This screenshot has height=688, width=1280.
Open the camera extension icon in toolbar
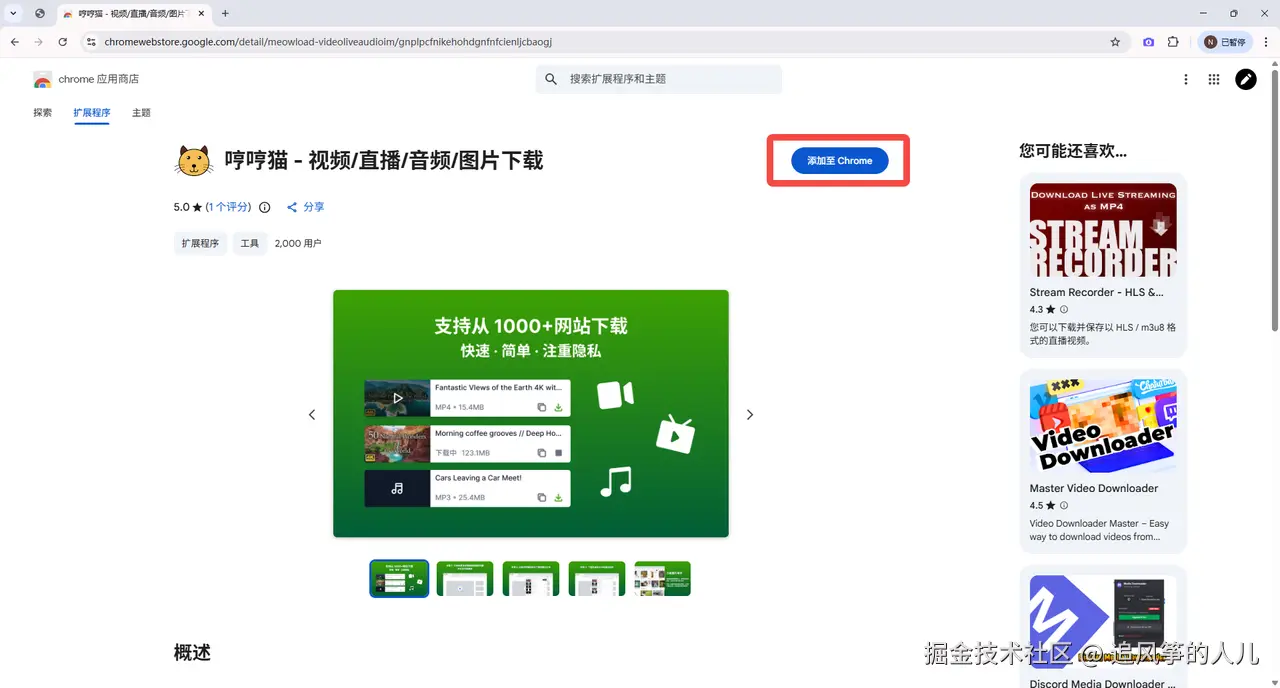1148,42
